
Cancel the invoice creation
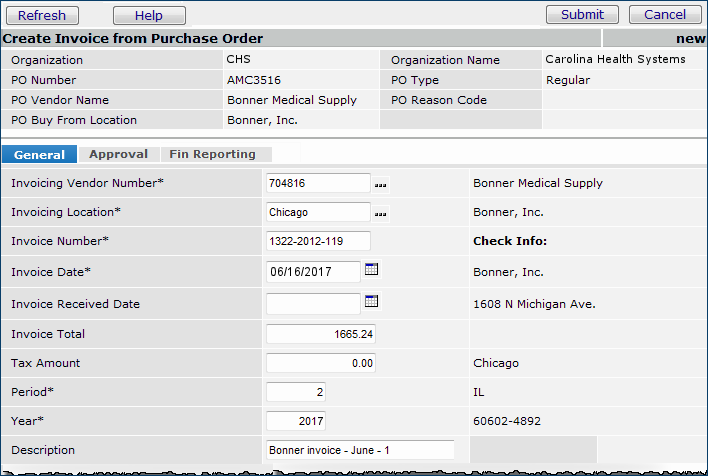tap(665, 15)
